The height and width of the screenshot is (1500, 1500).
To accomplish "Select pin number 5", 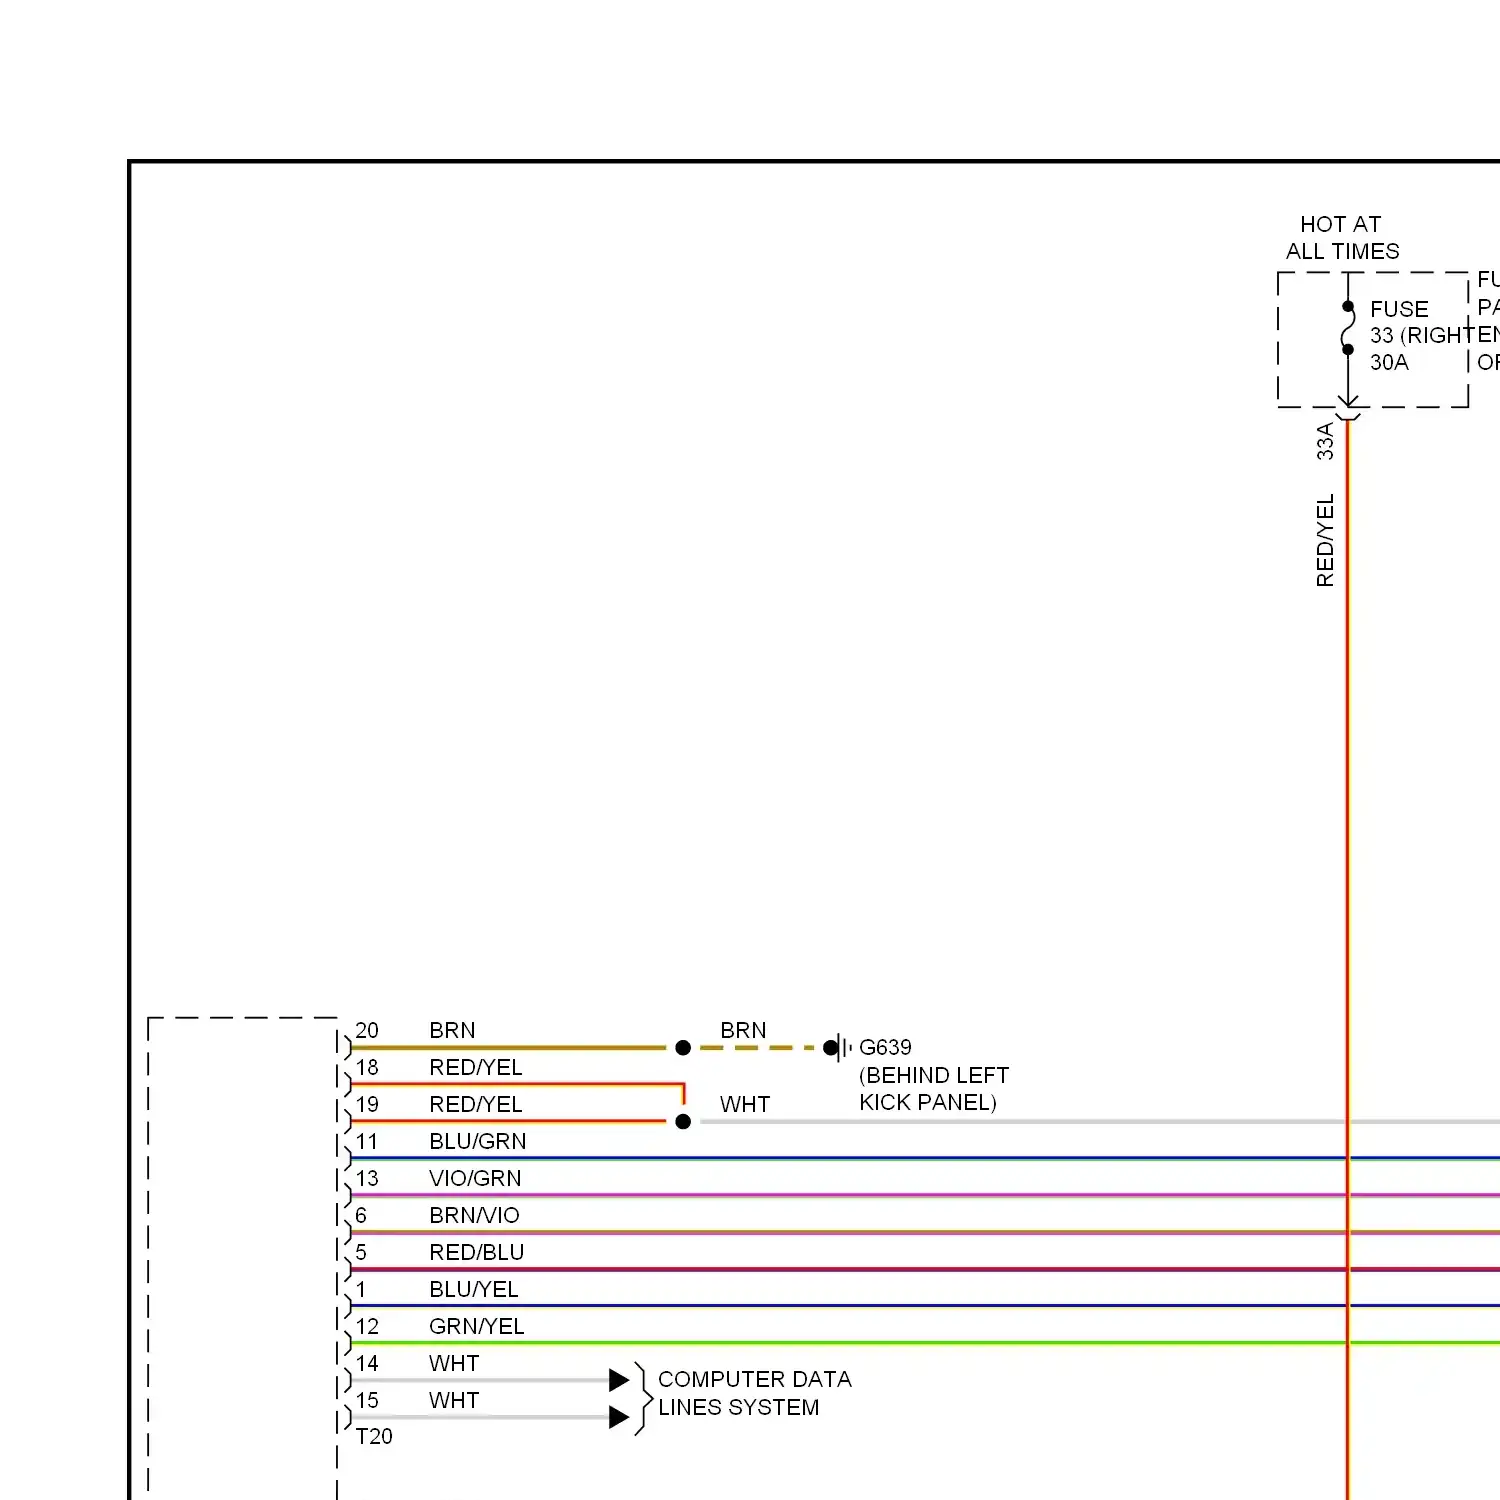I will point(361,1252).
